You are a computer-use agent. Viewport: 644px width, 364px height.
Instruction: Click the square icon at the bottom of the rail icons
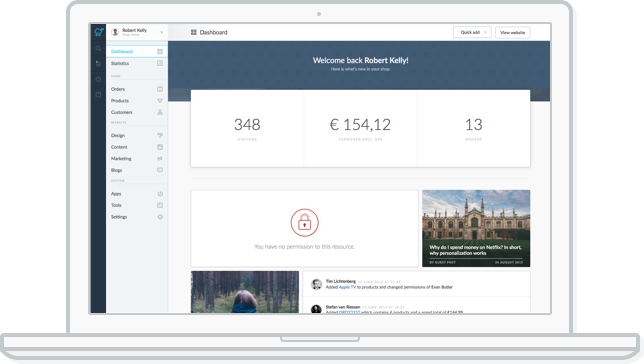pos(98,94)
